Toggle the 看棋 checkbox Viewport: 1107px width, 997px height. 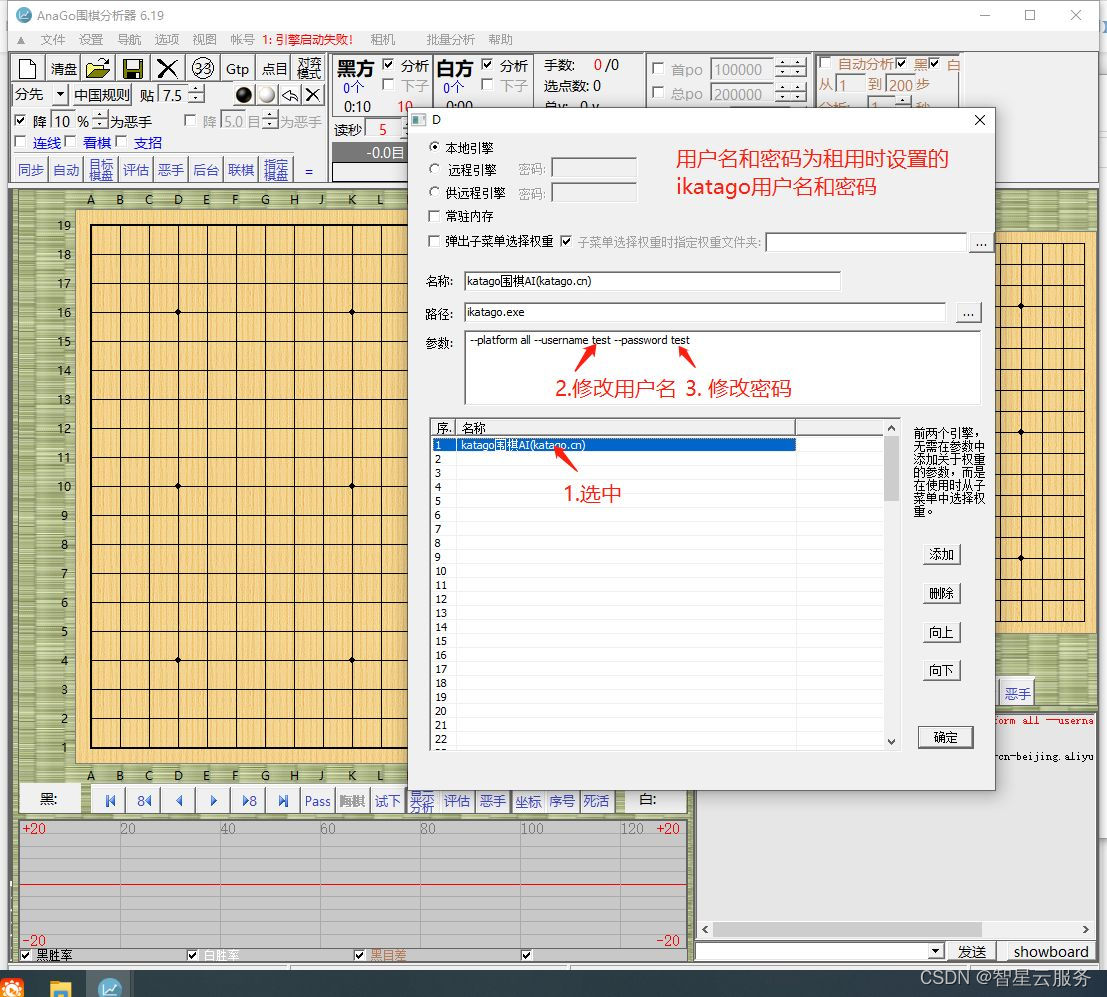click(71, 142)
